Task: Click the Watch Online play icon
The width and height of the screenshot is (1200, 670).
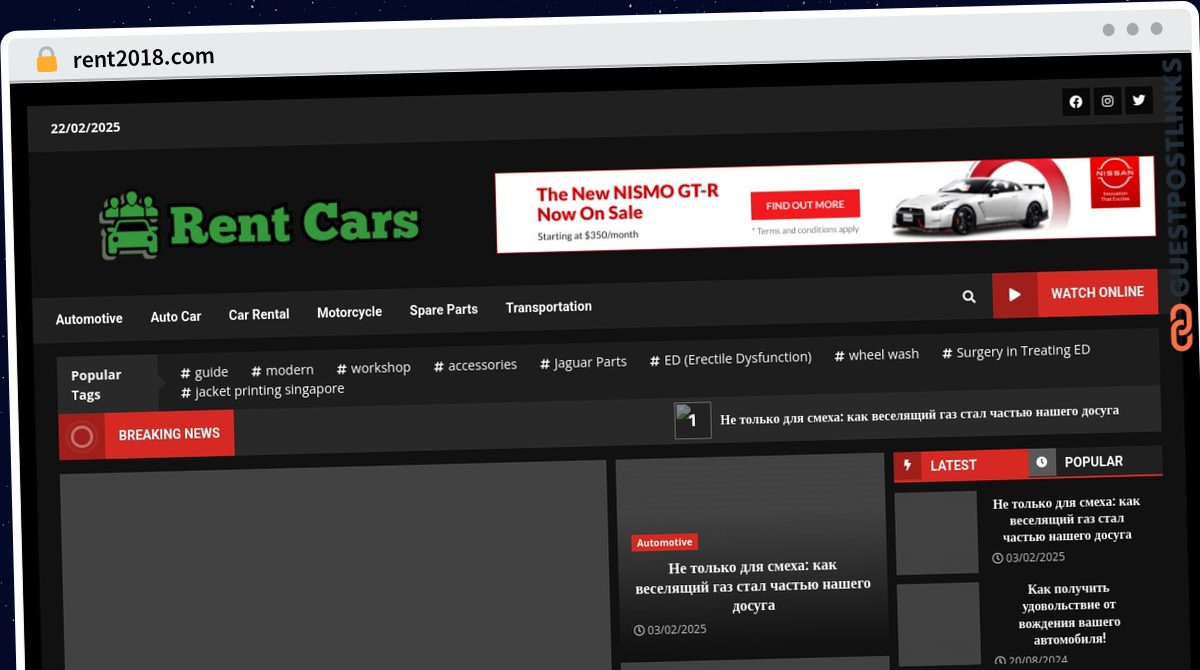Action: pyautogui.click(x=1015, y=294)
